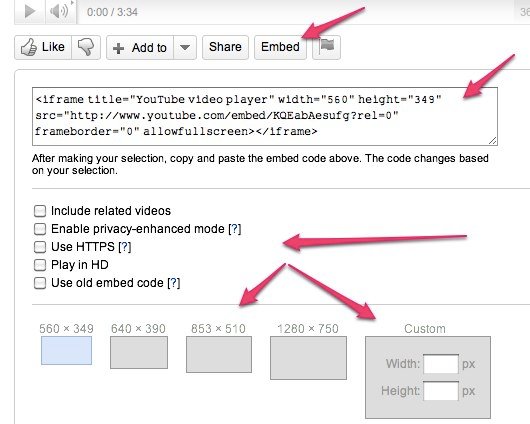The image size is (530, 424).
Task: Open the Share options
Action: click(x=225, y=47)
